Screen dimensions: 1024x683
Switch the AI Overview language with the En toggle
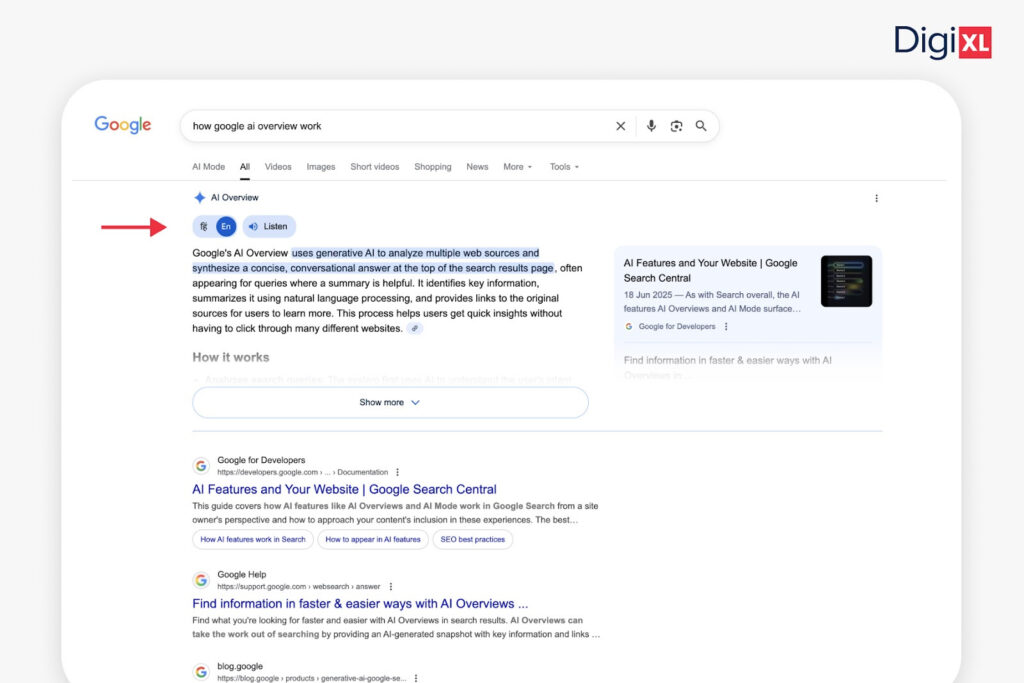click(225, 226)
